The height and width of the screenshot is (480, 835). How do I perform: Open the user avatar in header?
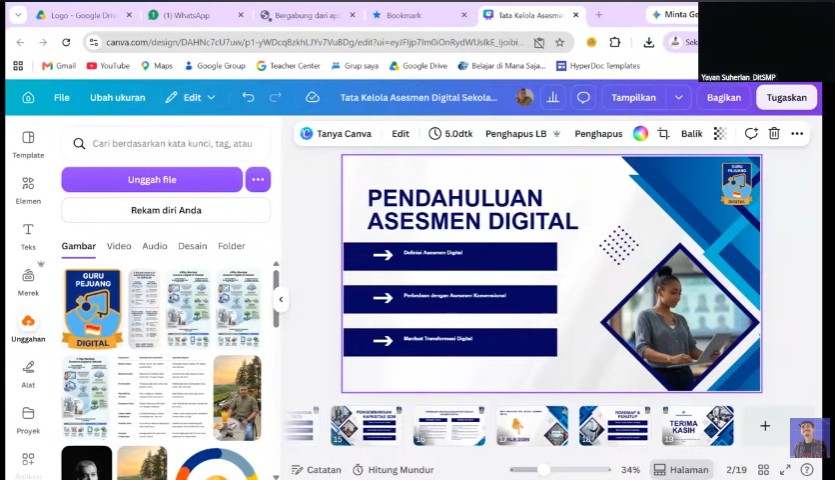pyautogui.click(x=525, y=97)
